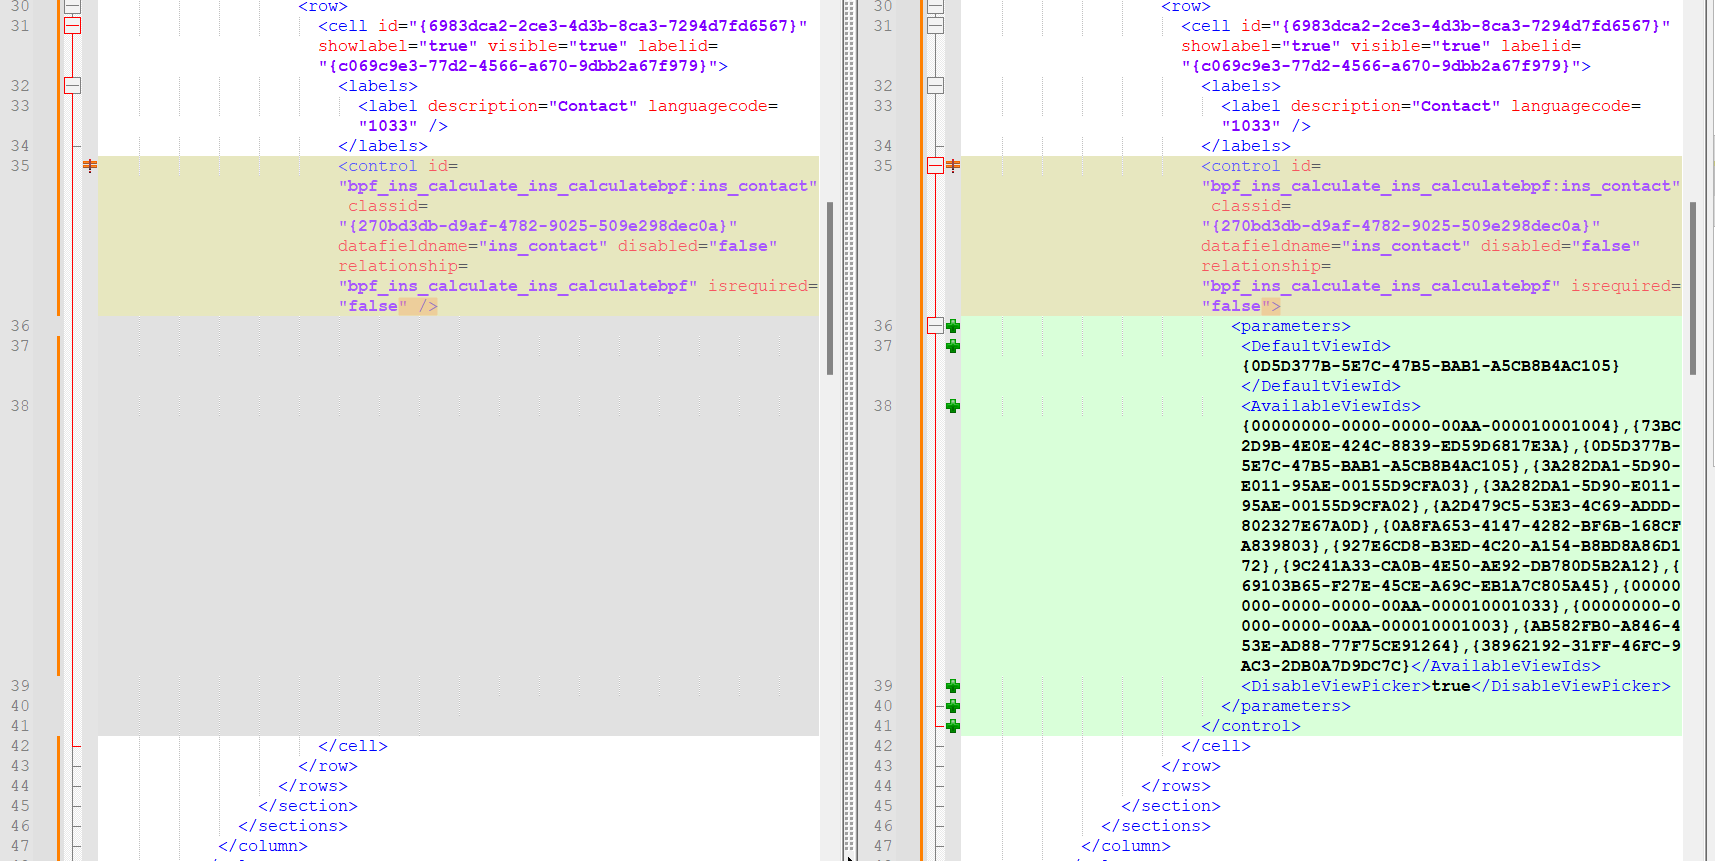Click the "1033" /> value in right pane
1715x861 pixels.
point(1266,126)
